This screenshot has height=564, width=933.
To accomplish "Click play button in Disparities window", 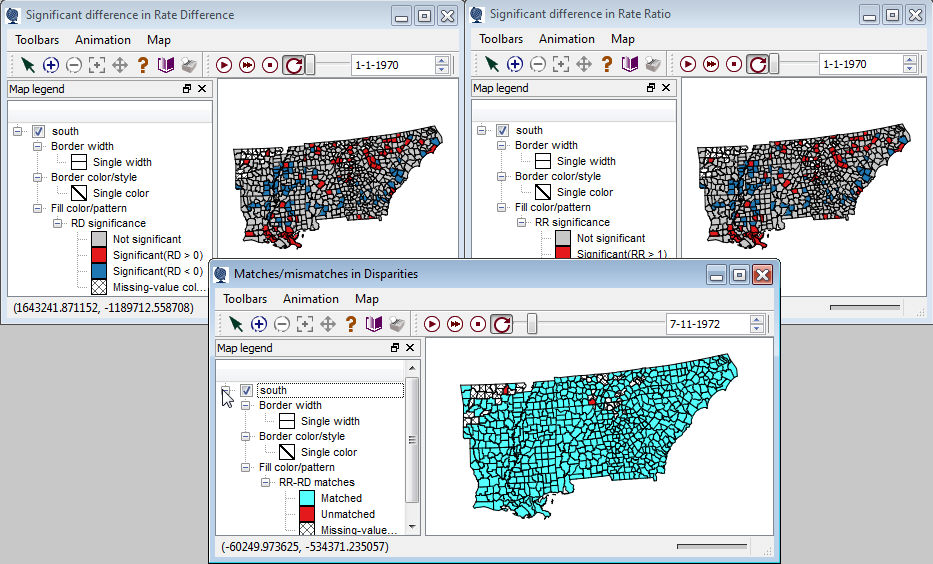I will [432, 324].
